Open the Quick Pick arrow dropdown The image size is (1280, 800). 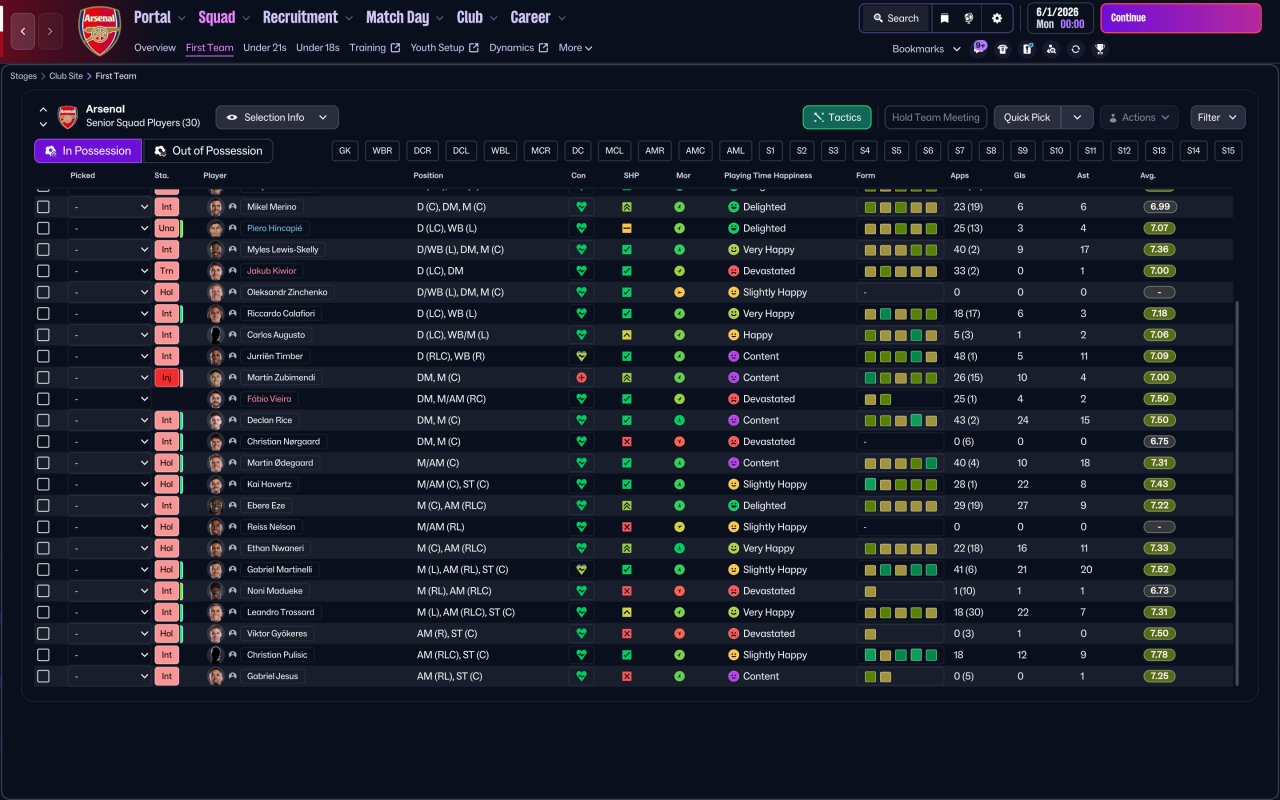[x=1077, y=117]
